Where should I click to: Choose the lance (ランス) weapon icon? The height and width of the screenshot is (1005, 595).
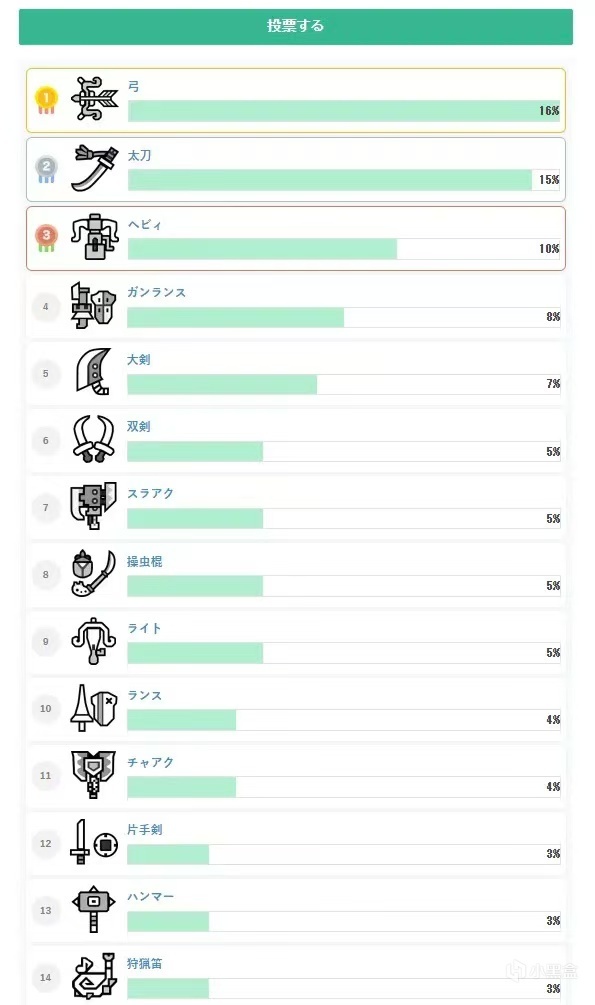click(x=94, y=708)
